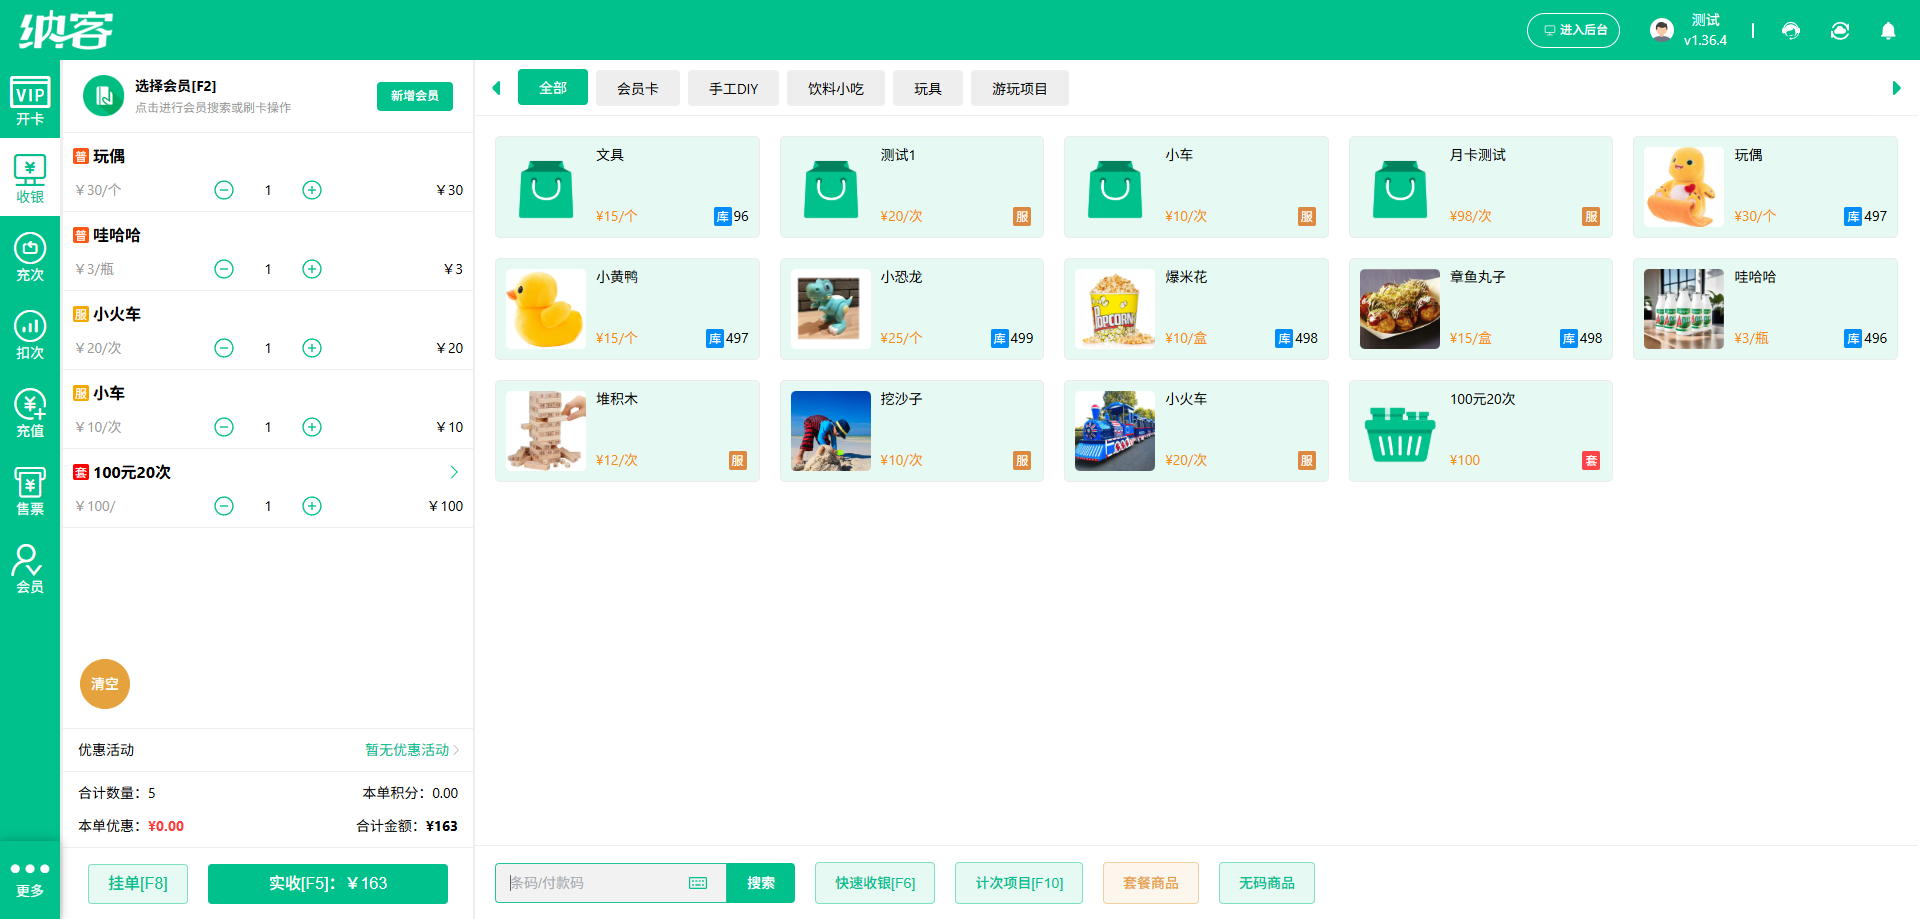Increase quantity of 小火车 in cart
Image resolution: width=1920 pixels, height=919 pixels.
click(x=312, y=348)
